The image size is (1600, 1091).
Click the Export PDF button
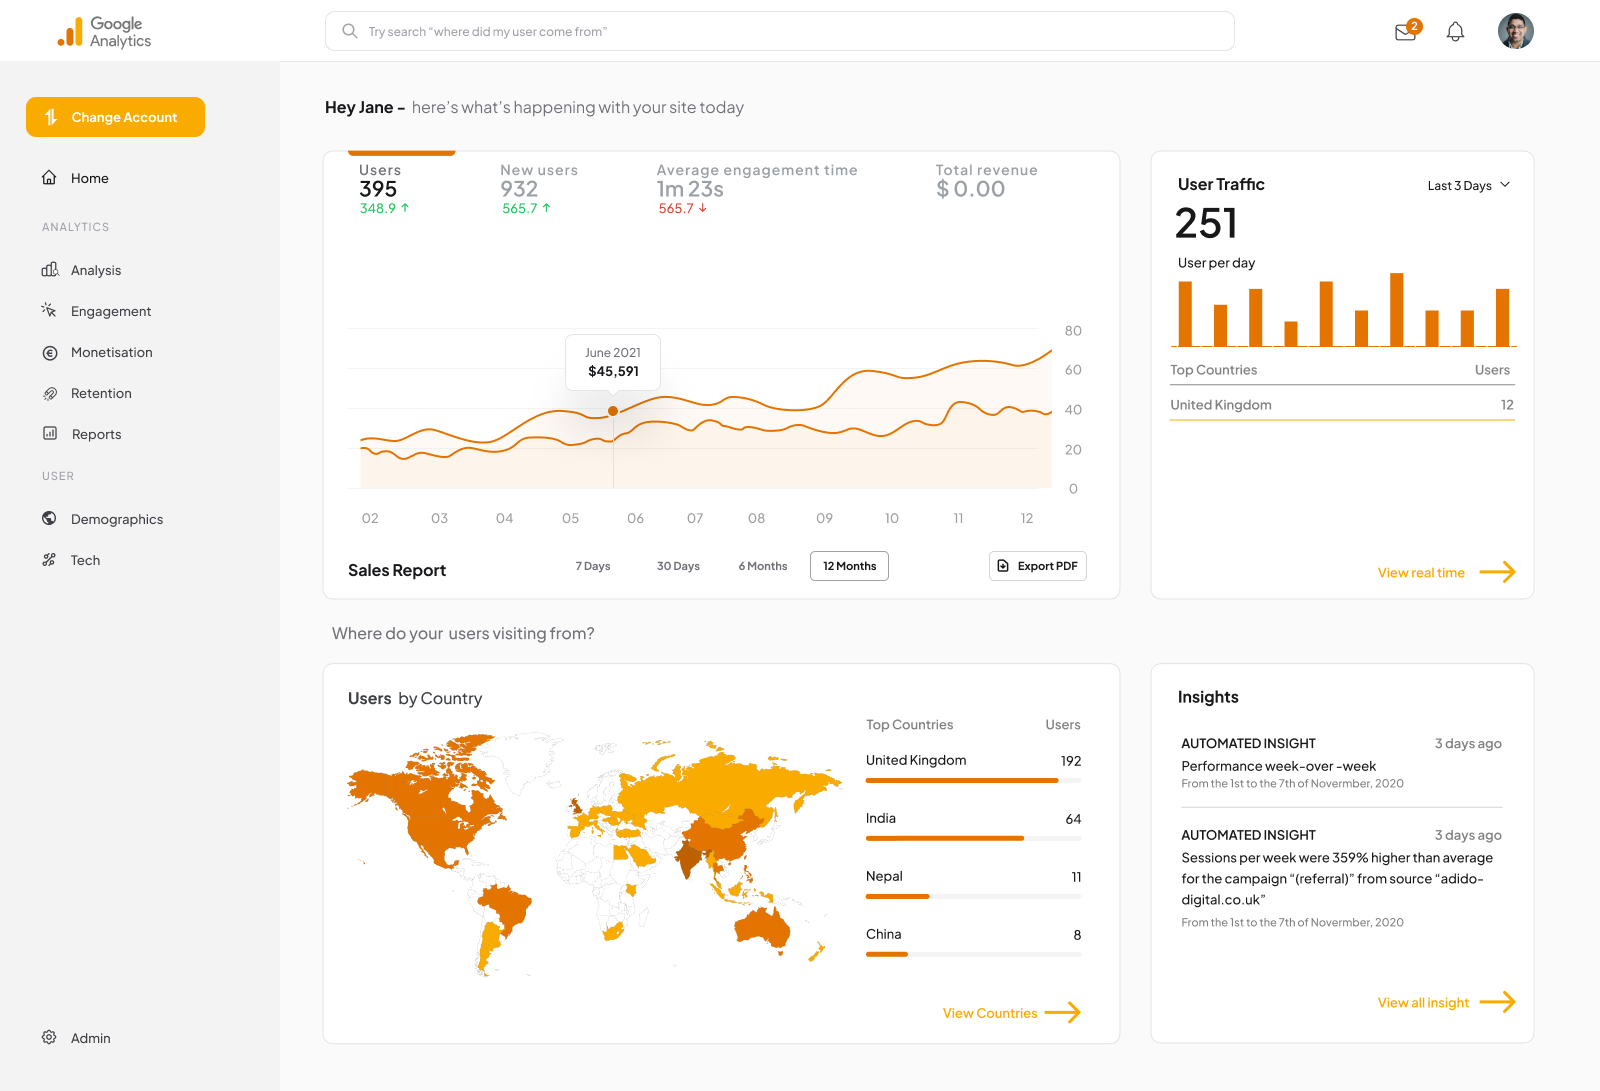point(1037,566)
